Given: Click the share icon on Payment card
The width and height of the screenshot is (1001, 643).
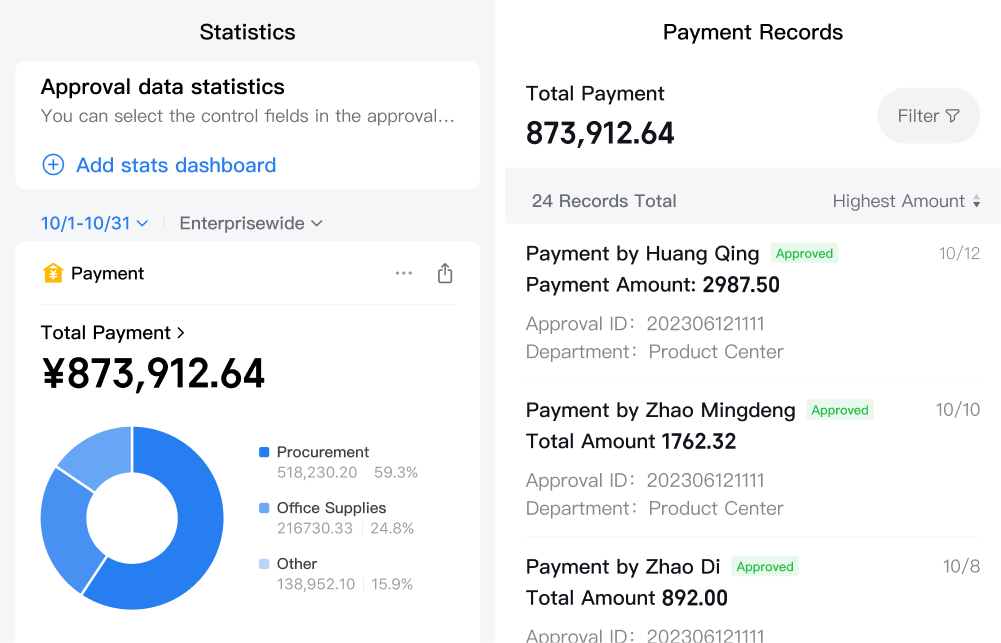Looking at the screenshot, I should point(445,273).
